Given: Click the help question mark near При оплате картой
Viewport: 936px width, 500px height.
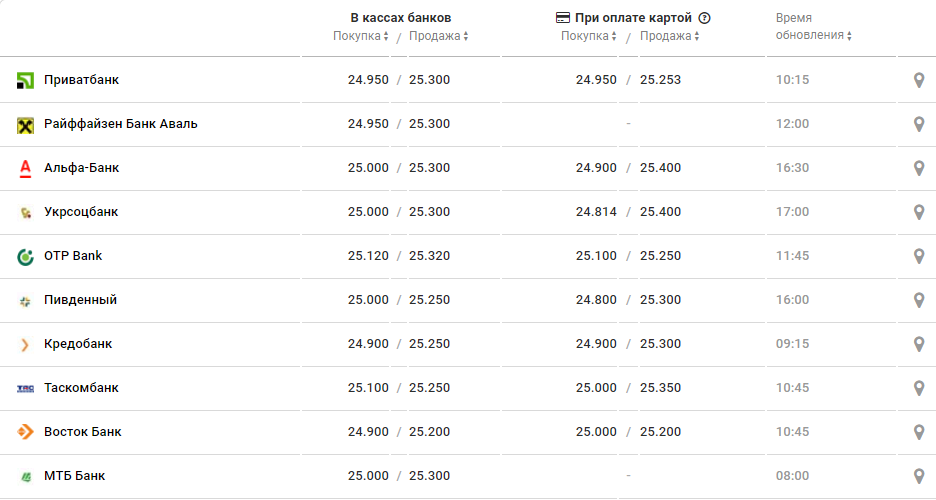Looking at the screenshot, I should (704, 18).
